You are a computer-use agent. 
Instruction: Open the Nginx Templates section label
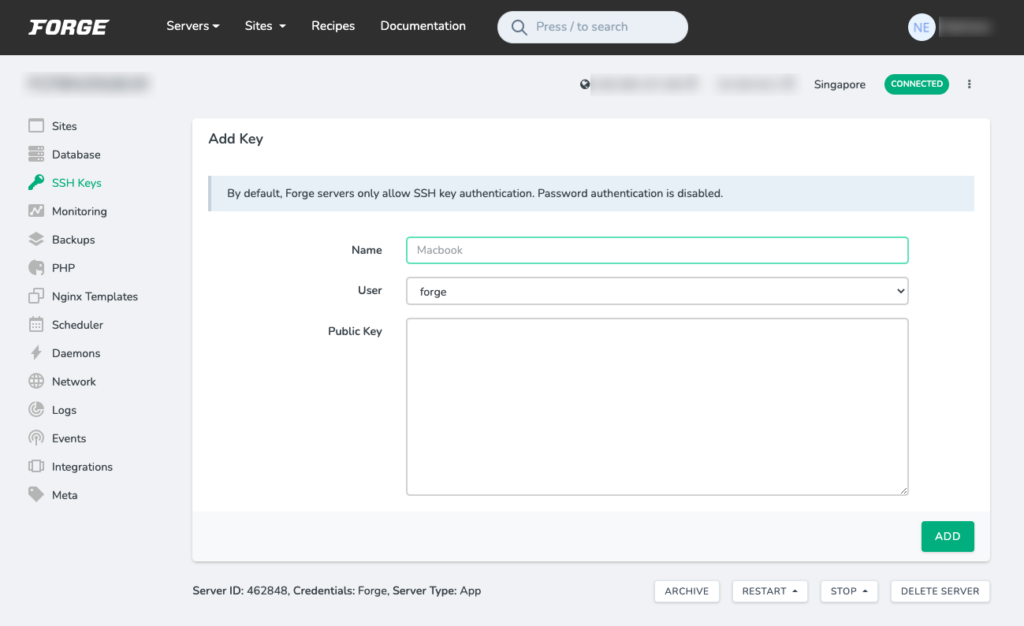(x=95, y=296)
